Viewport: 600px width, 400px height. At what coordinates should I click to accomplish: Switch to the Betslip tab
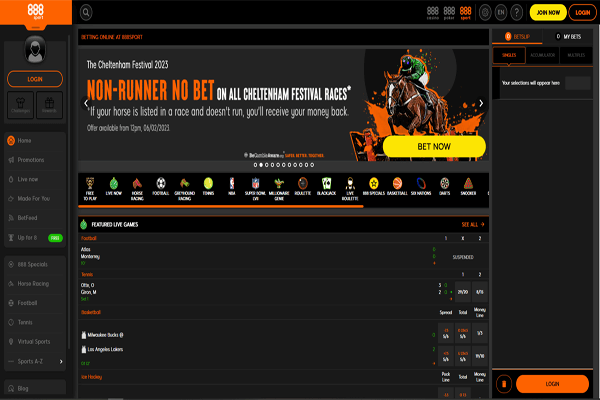pyautogui.click(x=517, y=36)
